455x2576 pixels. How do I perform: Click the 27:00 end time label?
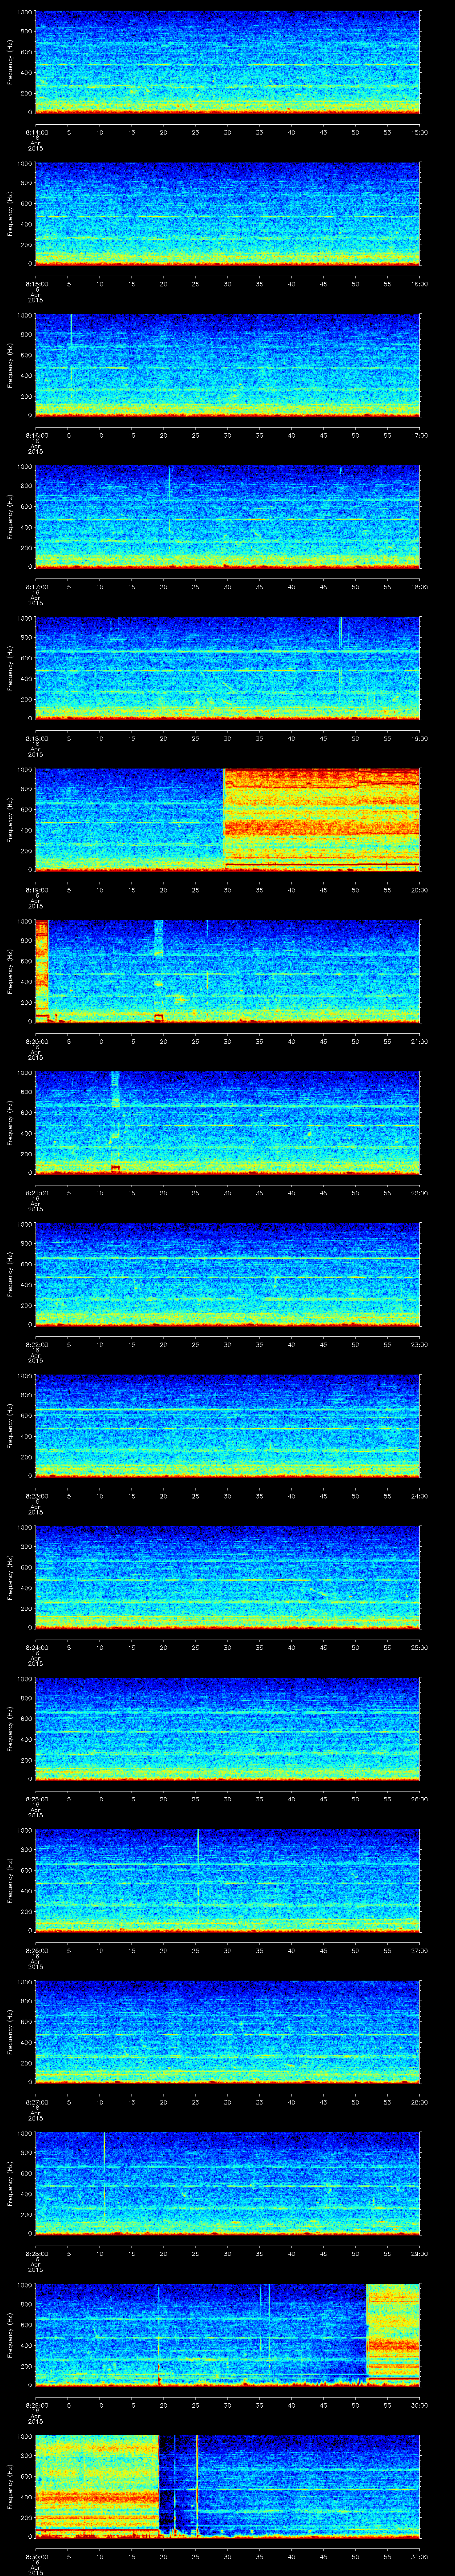[419, 1950]
